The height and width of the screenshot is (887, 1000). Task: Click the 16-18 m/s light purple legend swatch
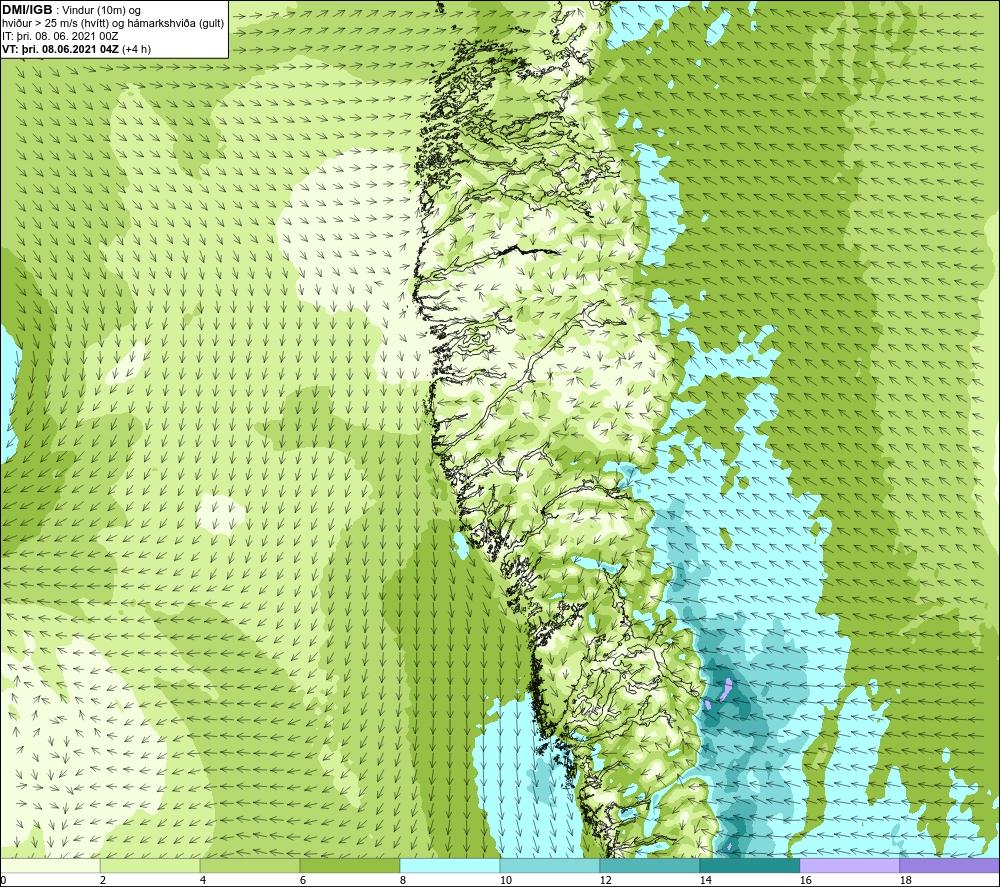[x=849, y=865]
